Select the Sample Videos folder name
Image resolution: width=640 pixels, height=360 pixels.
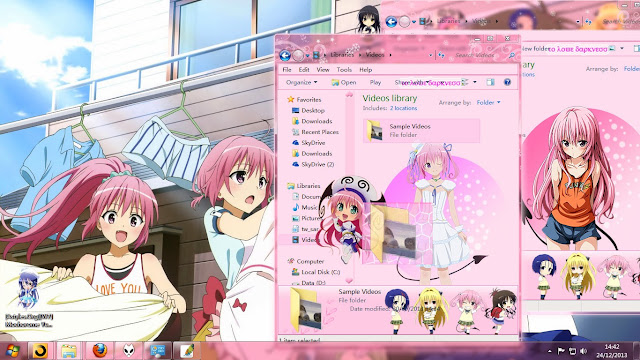pyautogui.click(x=410, y=127)
